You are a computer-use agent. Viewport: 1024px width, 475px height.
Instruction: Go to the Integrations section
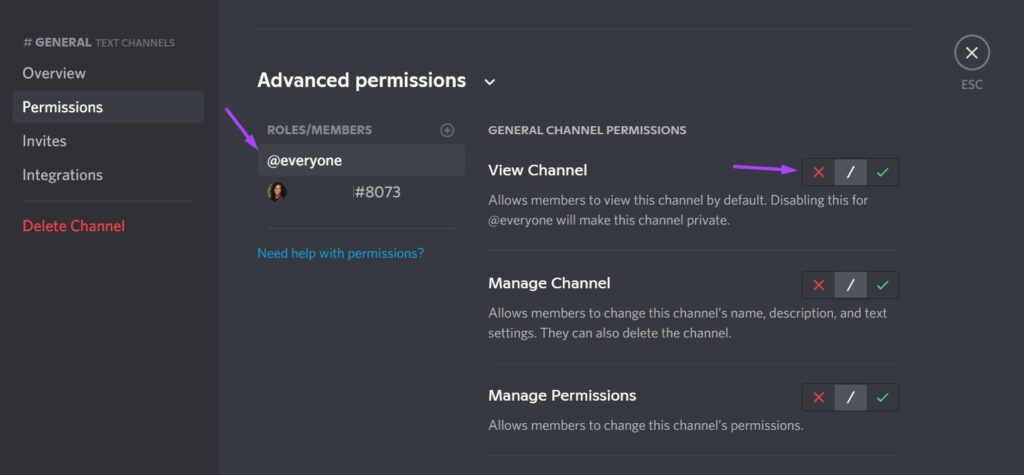(62, 175)
